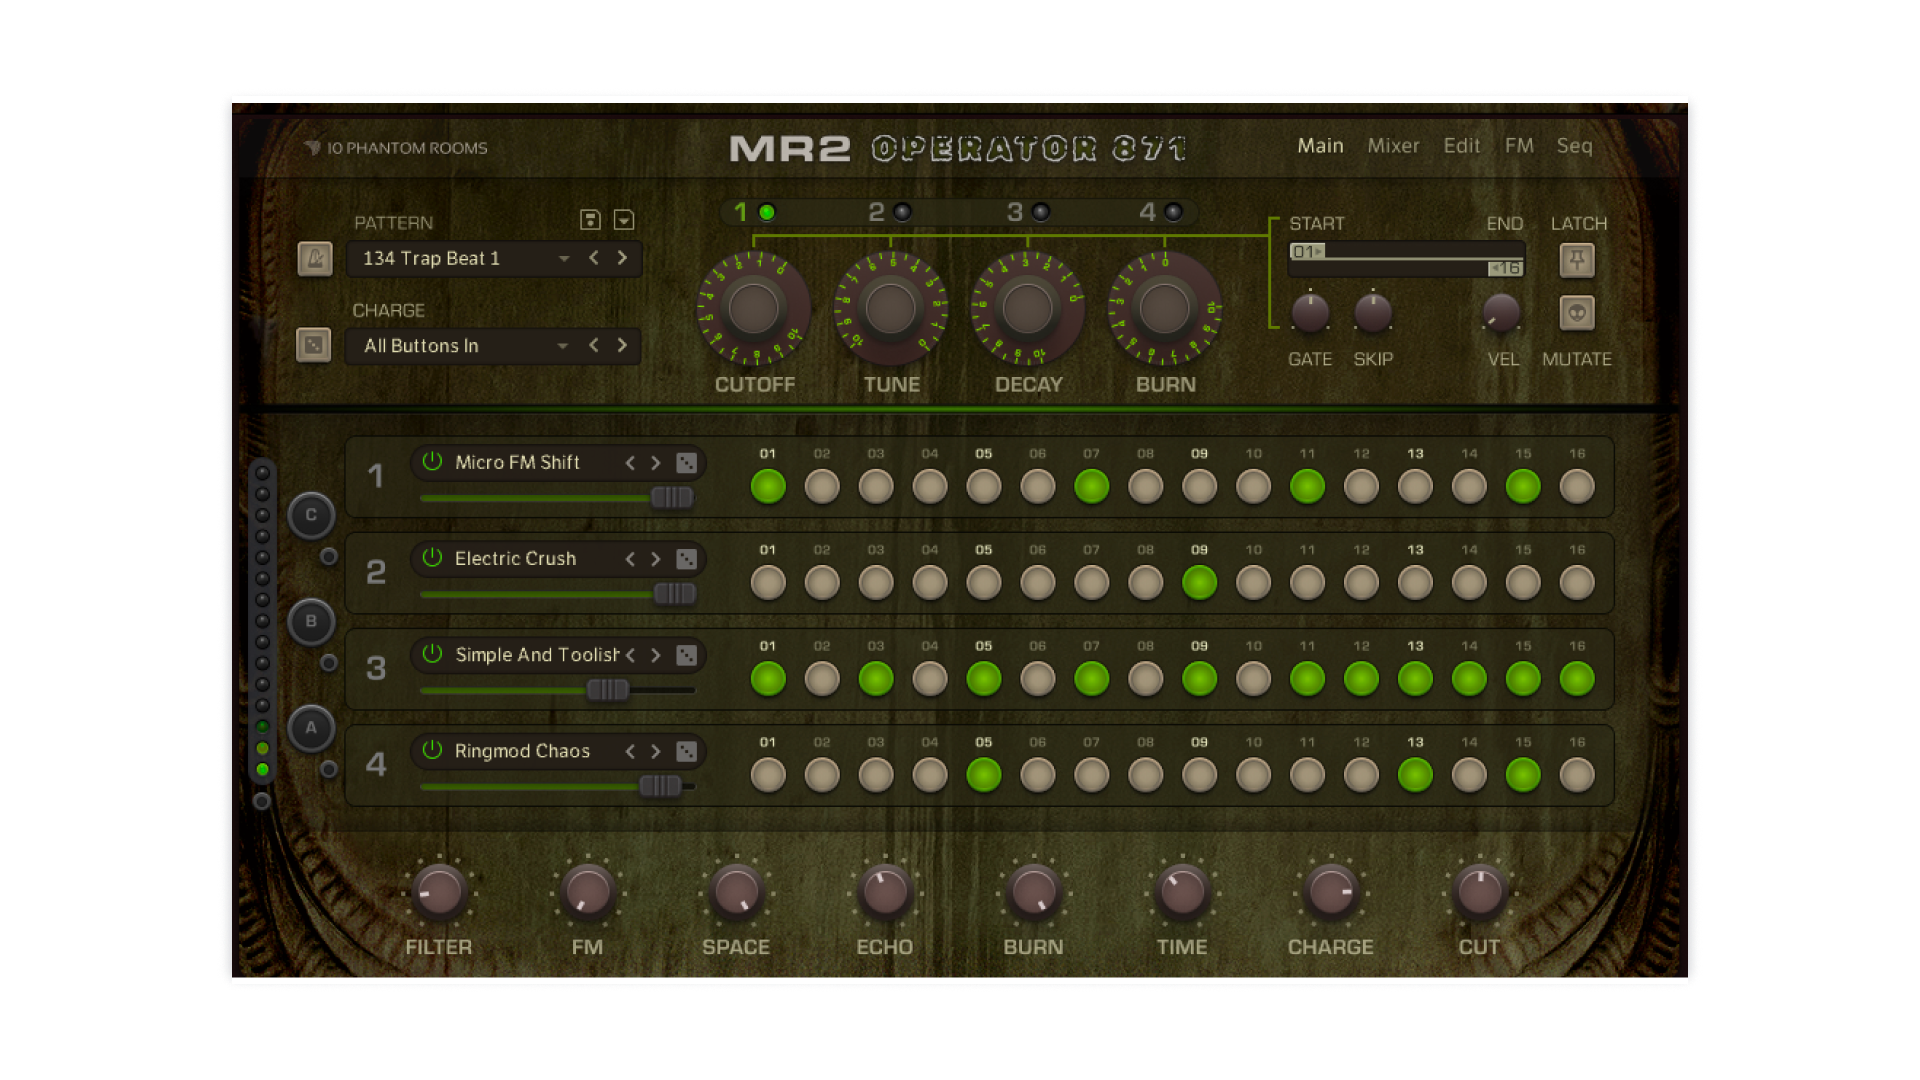Switch to the Mixer tab

point(1393,146)
